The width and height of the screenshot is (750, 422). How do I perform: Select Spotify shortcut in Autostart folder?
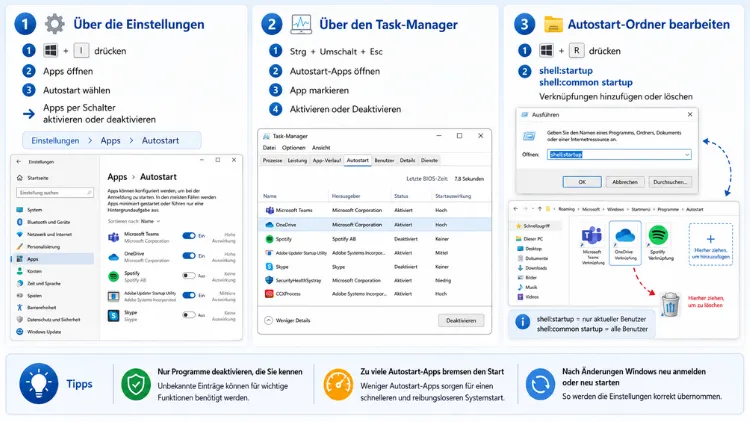[659, 243]
